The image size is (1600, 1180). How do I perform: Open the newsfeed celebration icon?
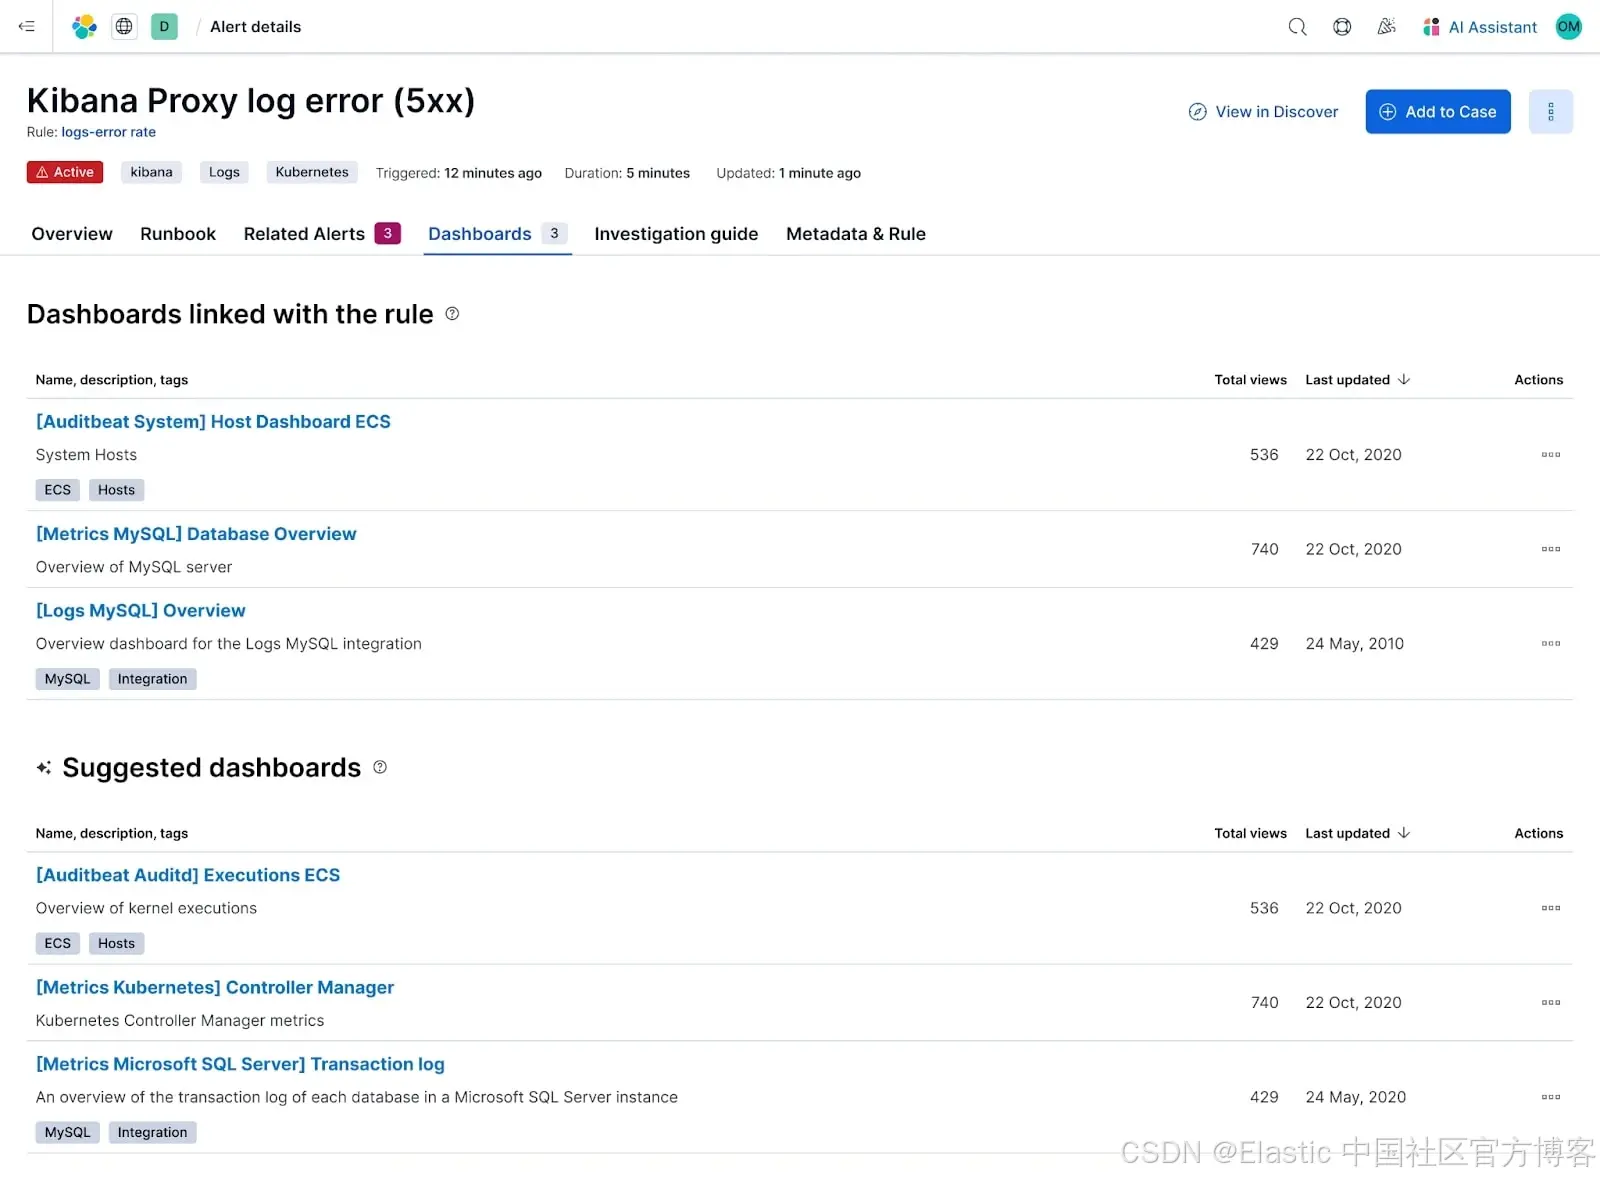click(1386, 27)
